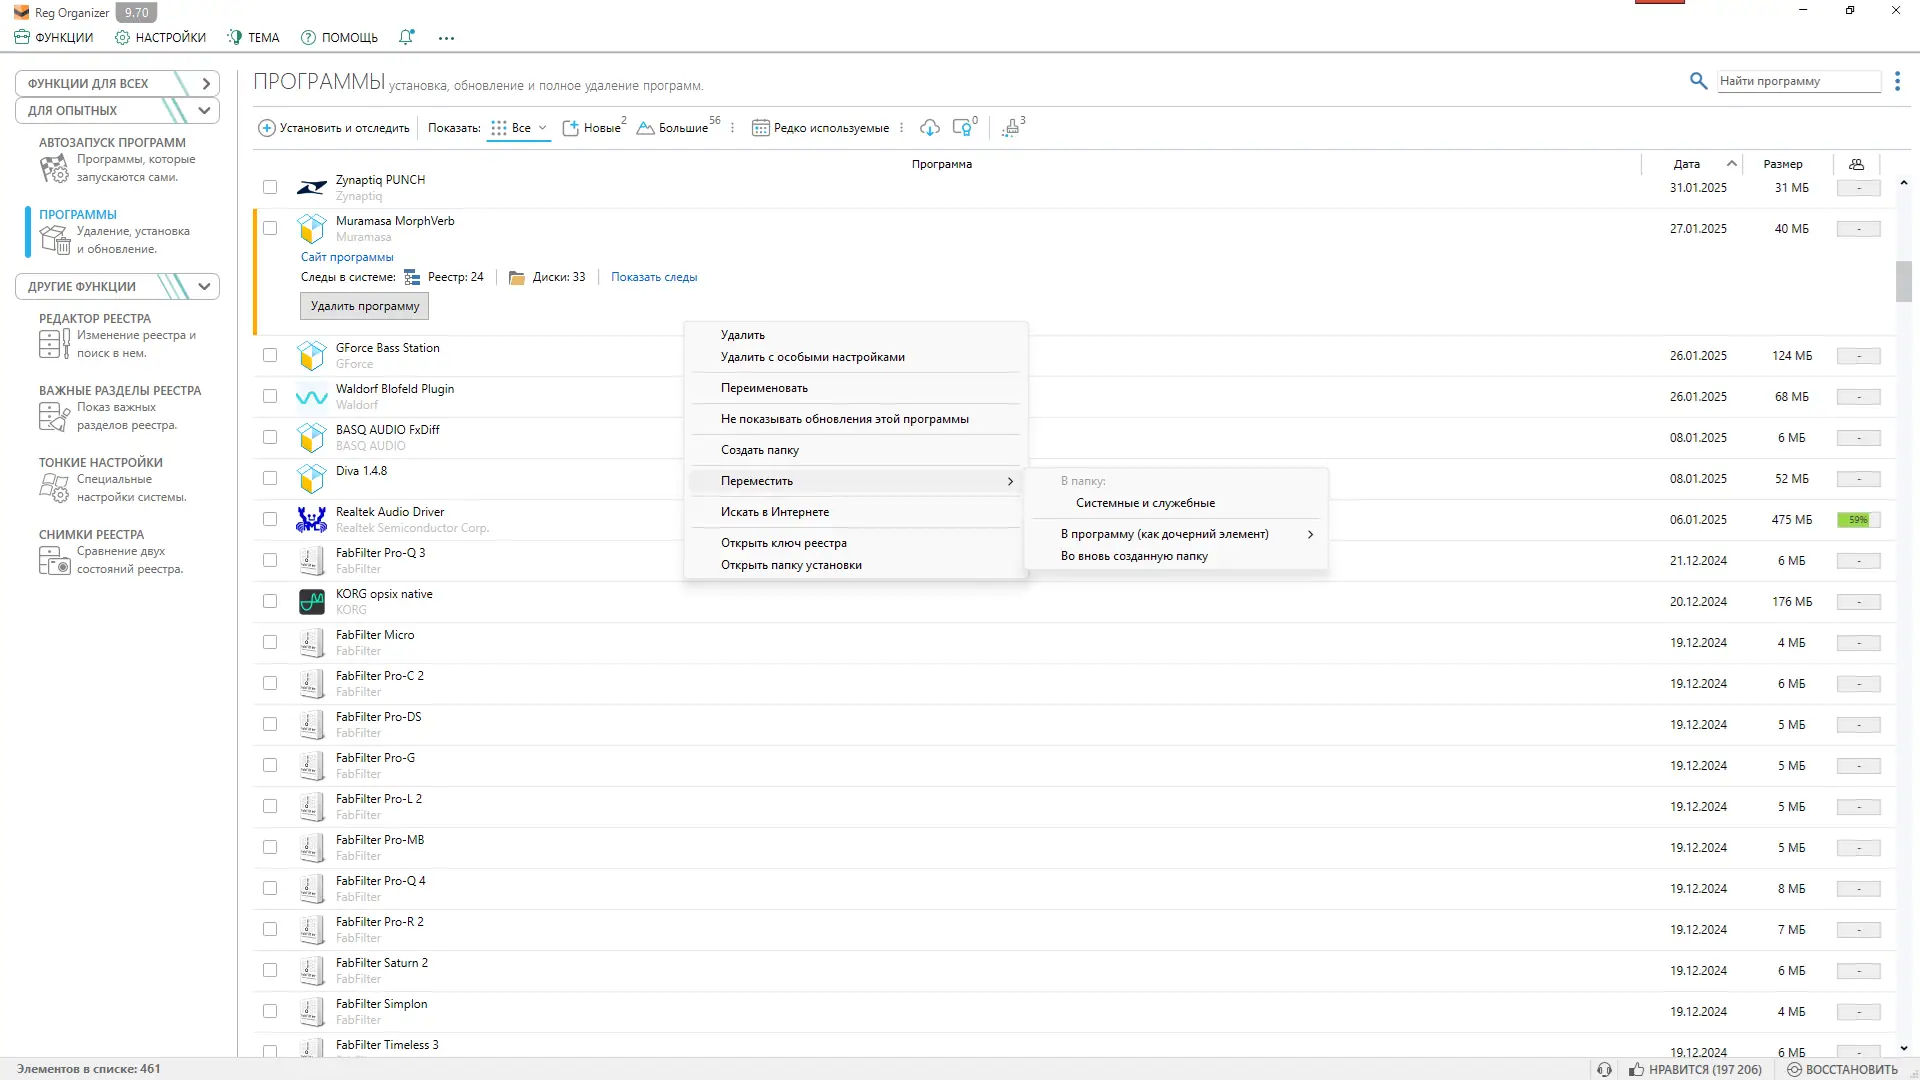Click the updates download cloud icon
This screenshot has height=1080, width=1920.
(x=930, y=128)
